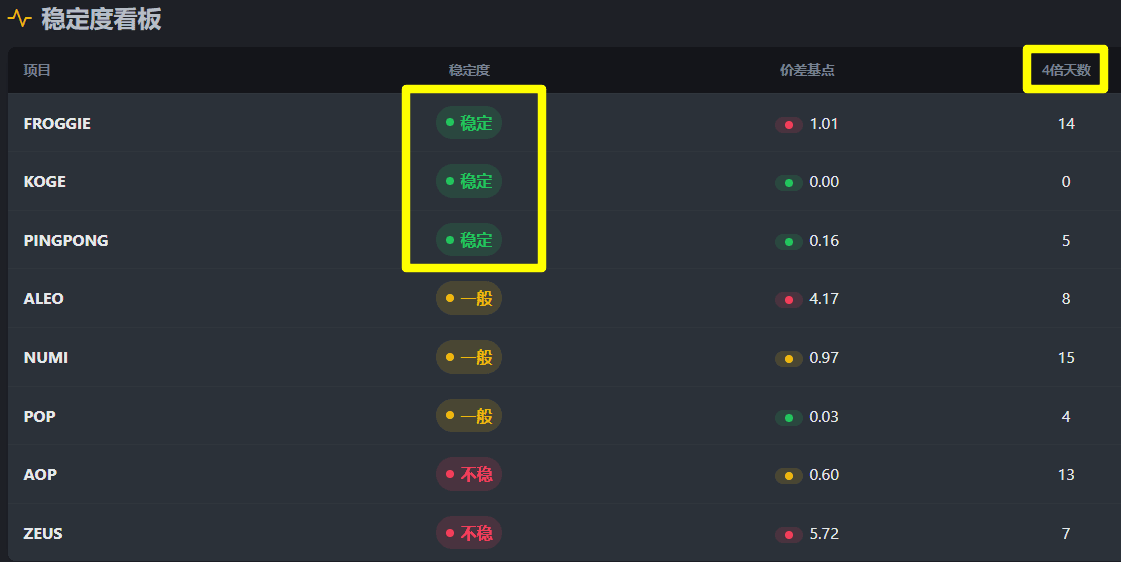This screenshot has height=562, width=1121.
Task: Click the red 不稳 badge for AOP
Action: coord(469,474)
